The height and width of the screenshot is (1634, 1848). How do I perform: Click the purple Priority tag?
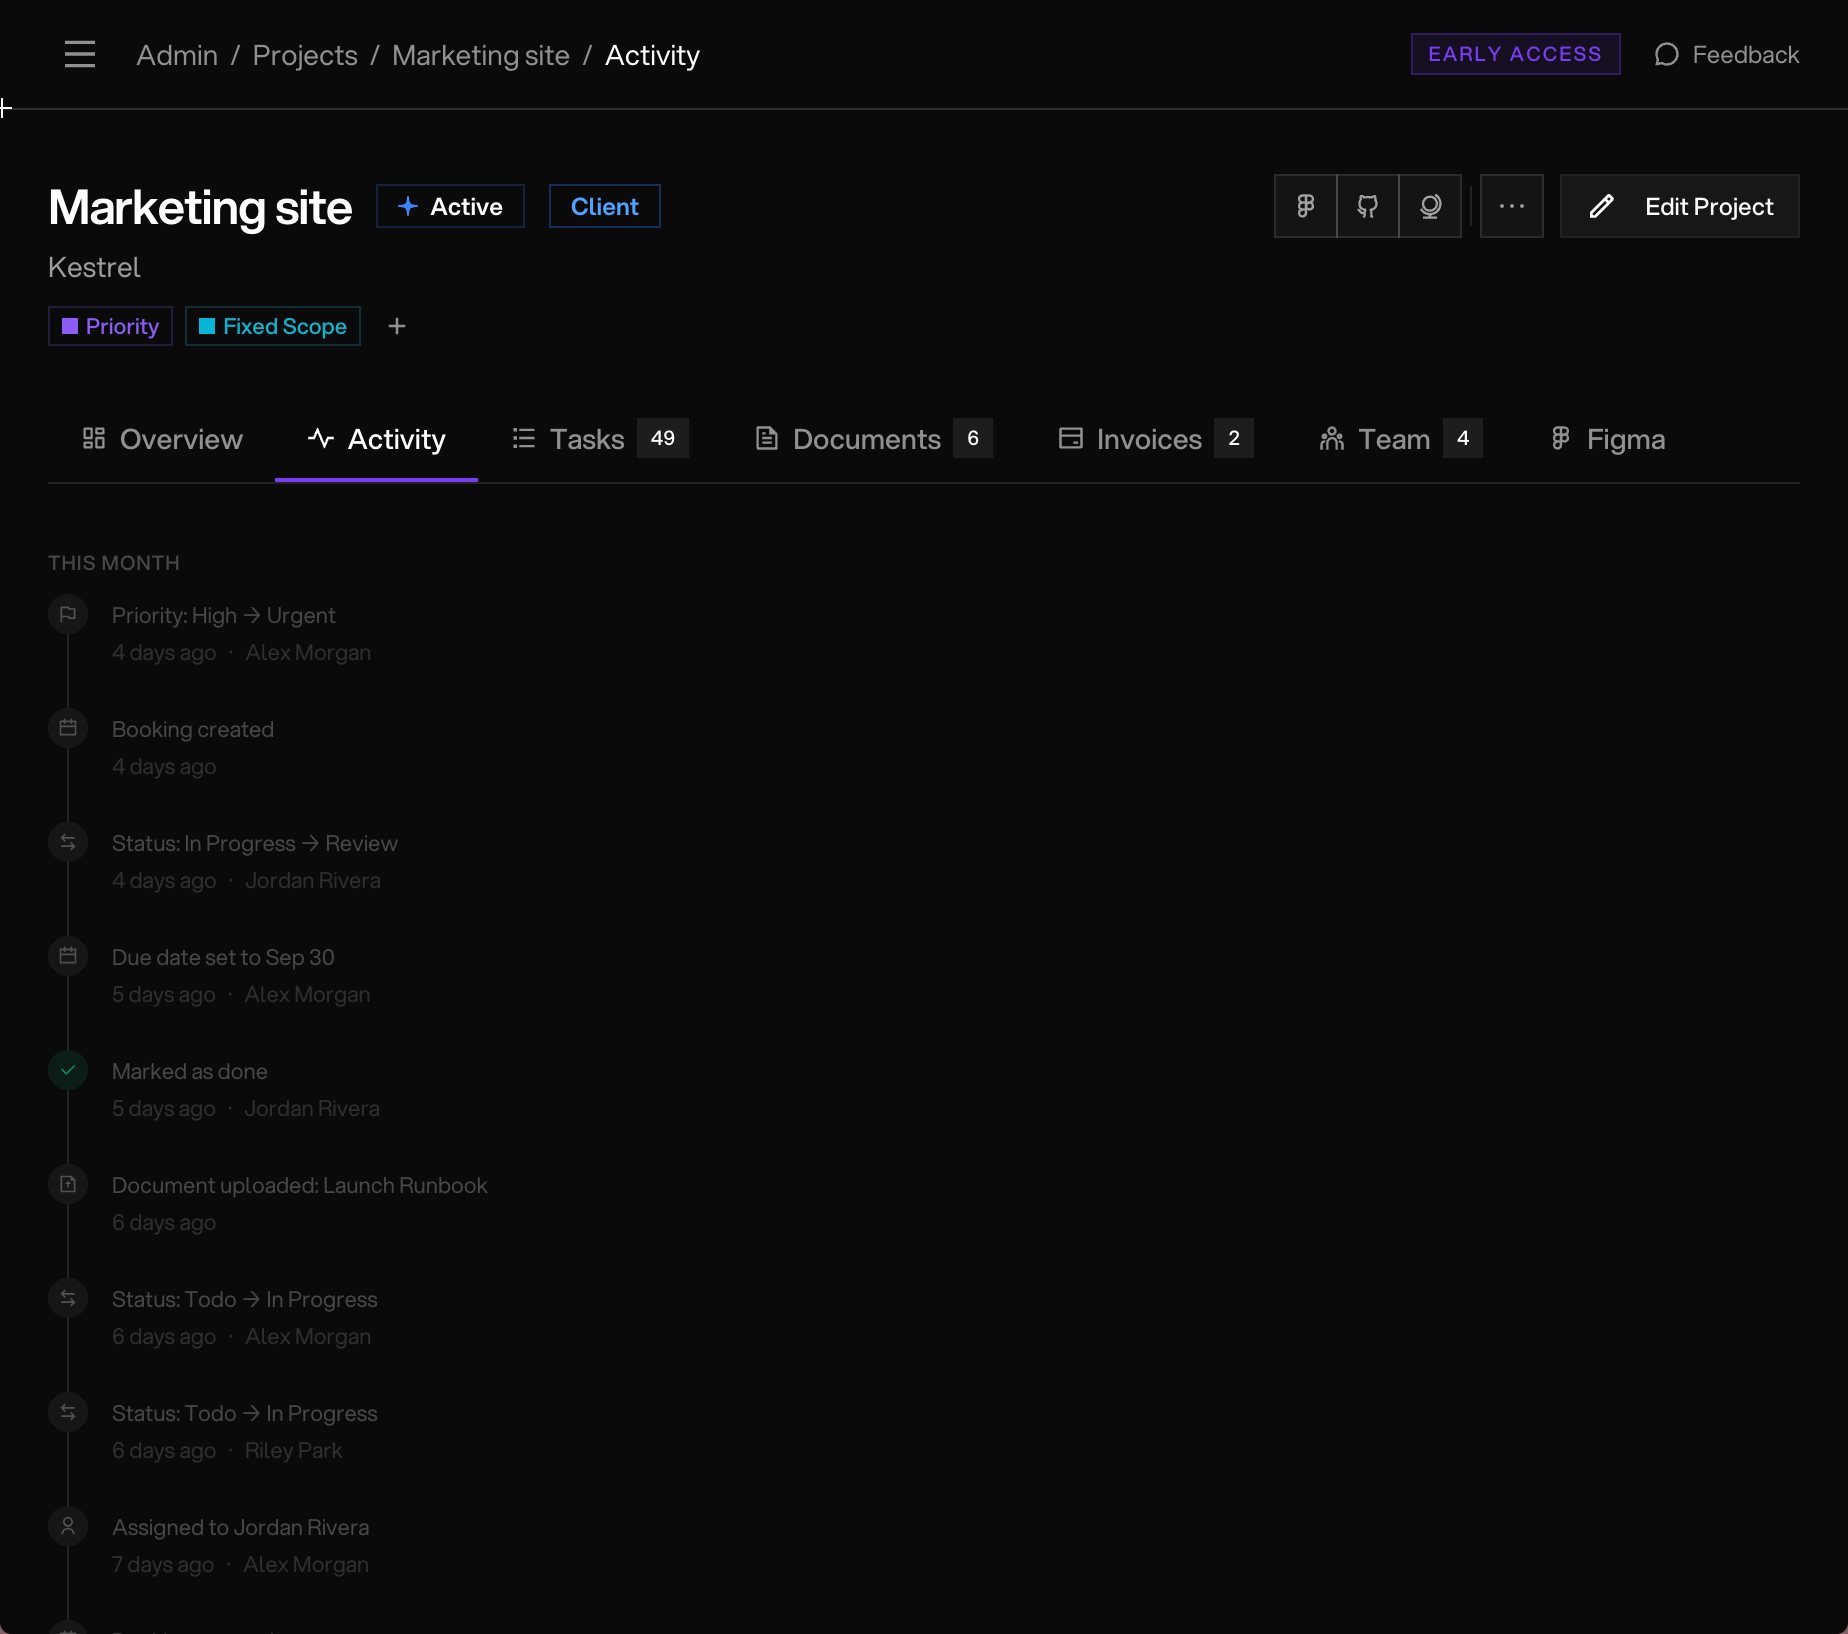(110, 326)
